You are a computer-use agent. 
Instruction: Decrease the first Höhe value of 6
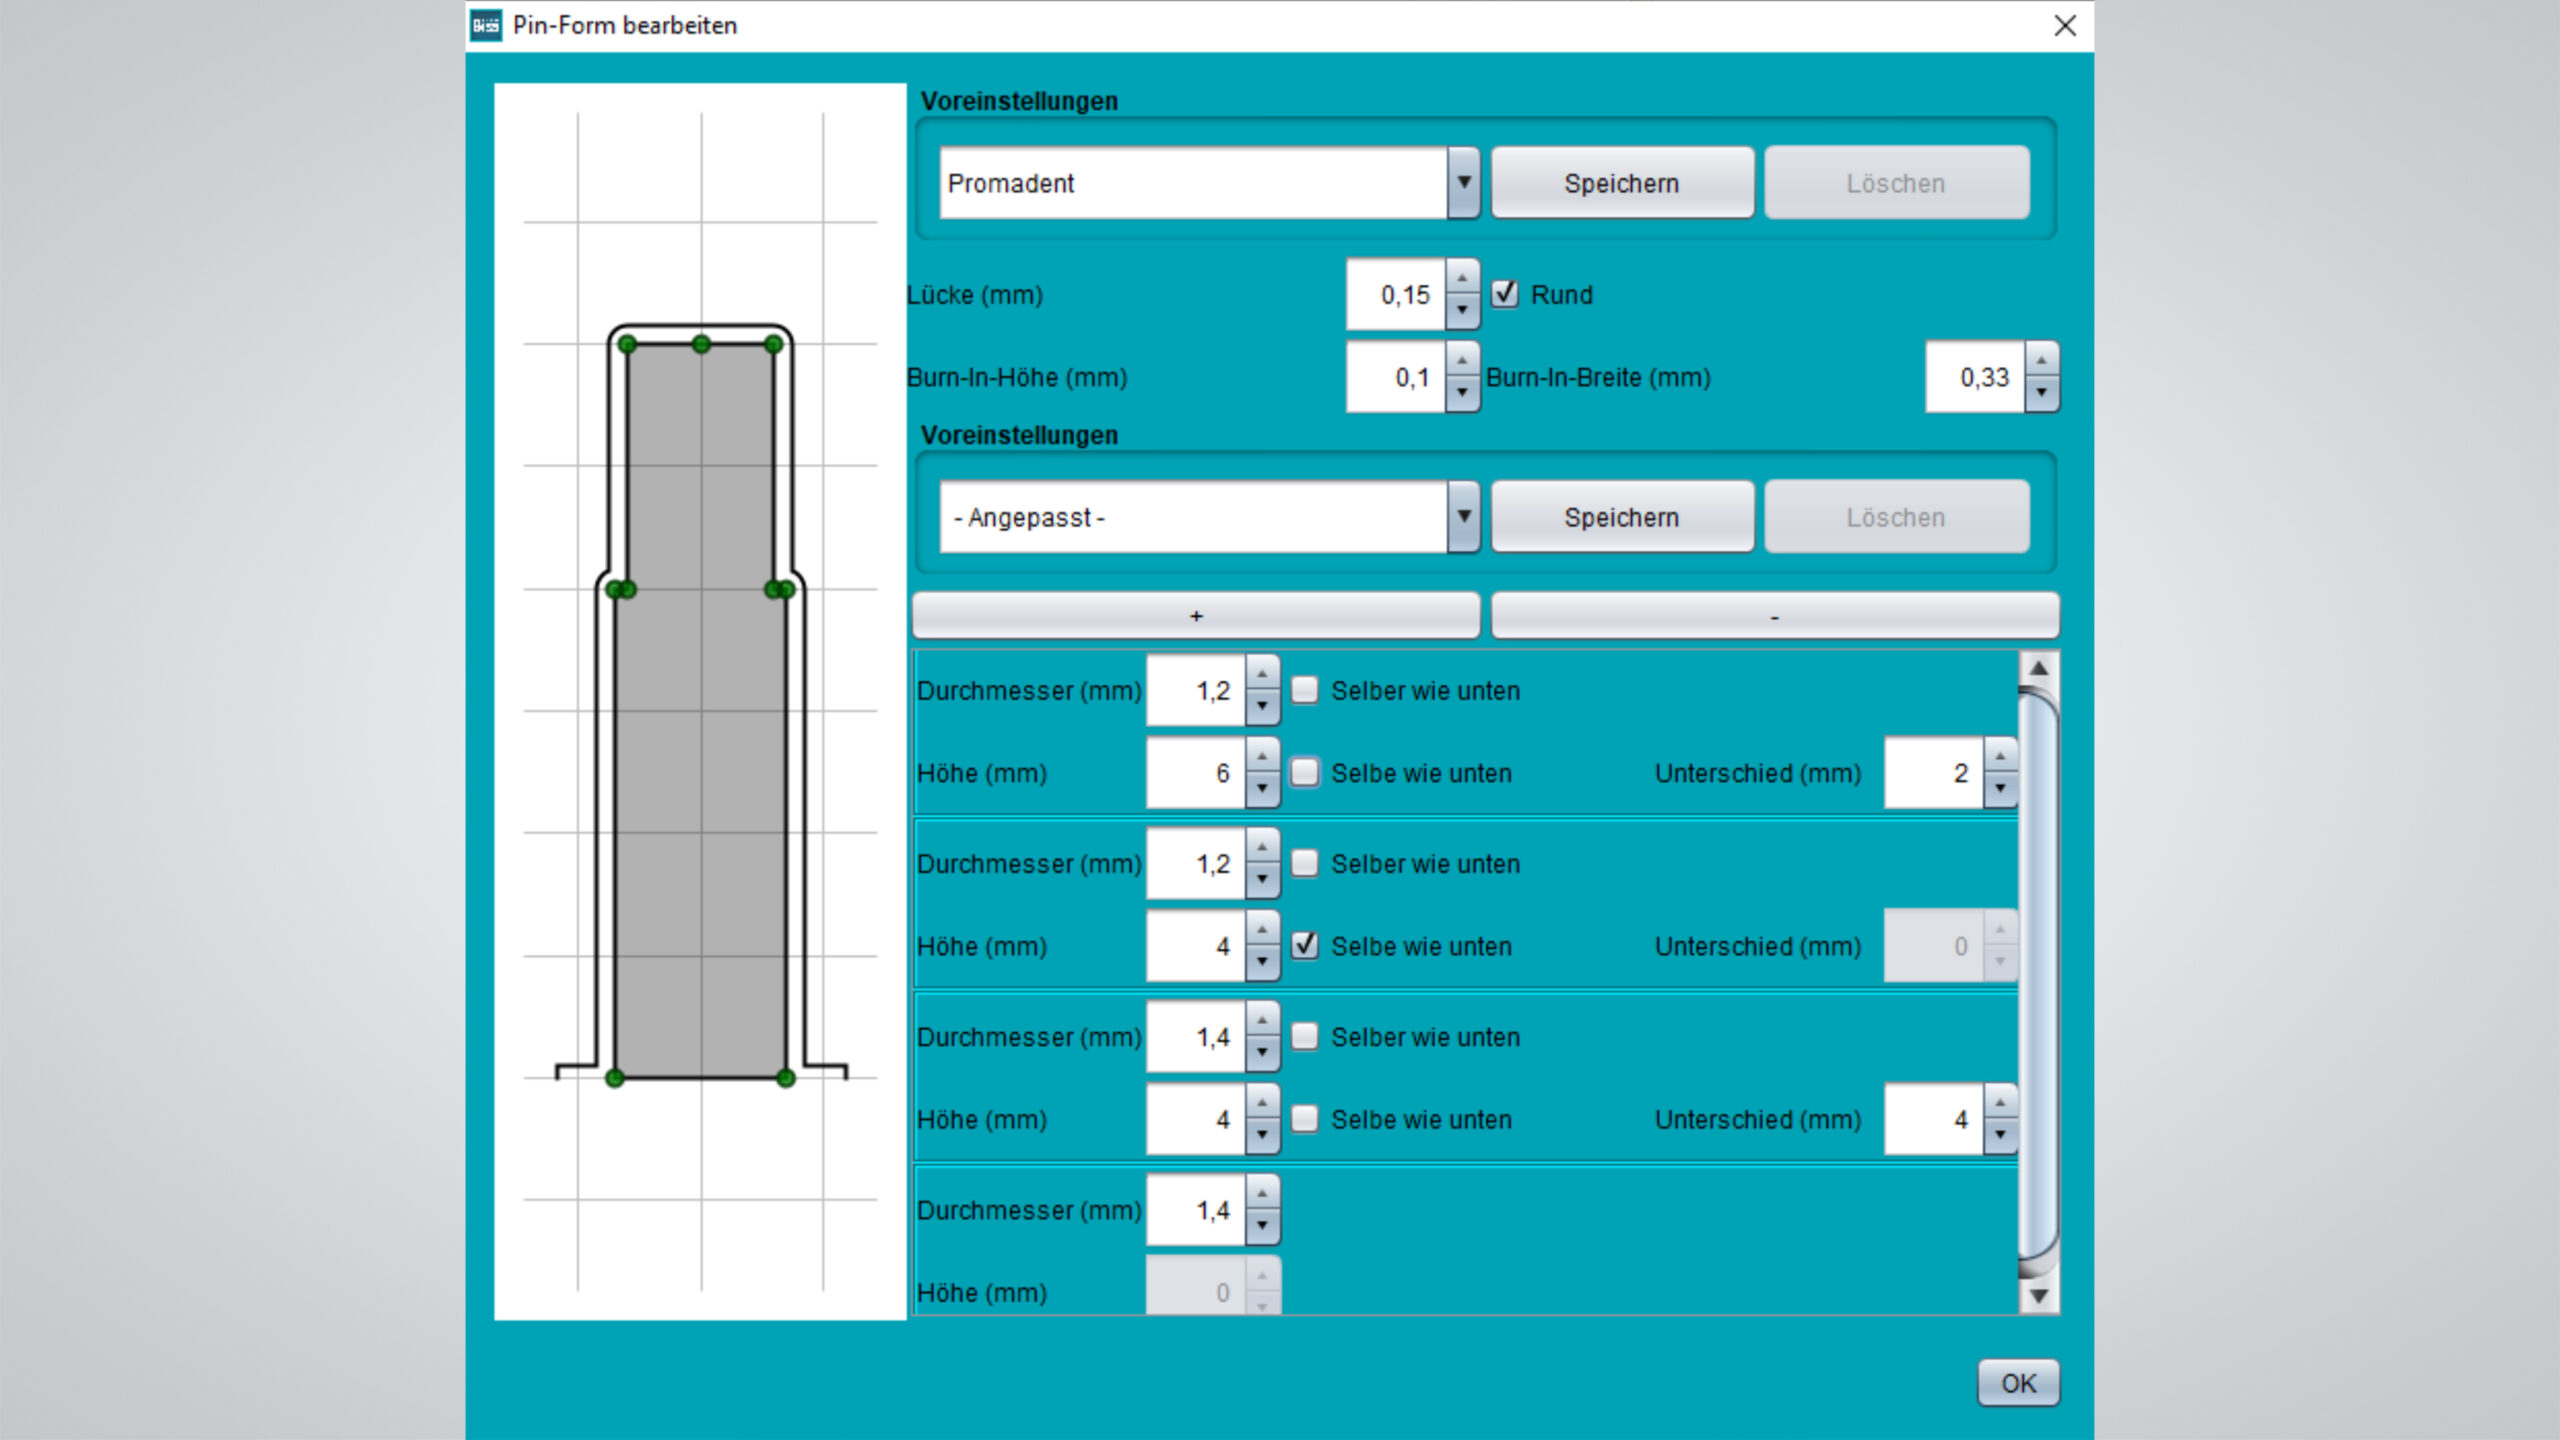(x=1262, y=789)
